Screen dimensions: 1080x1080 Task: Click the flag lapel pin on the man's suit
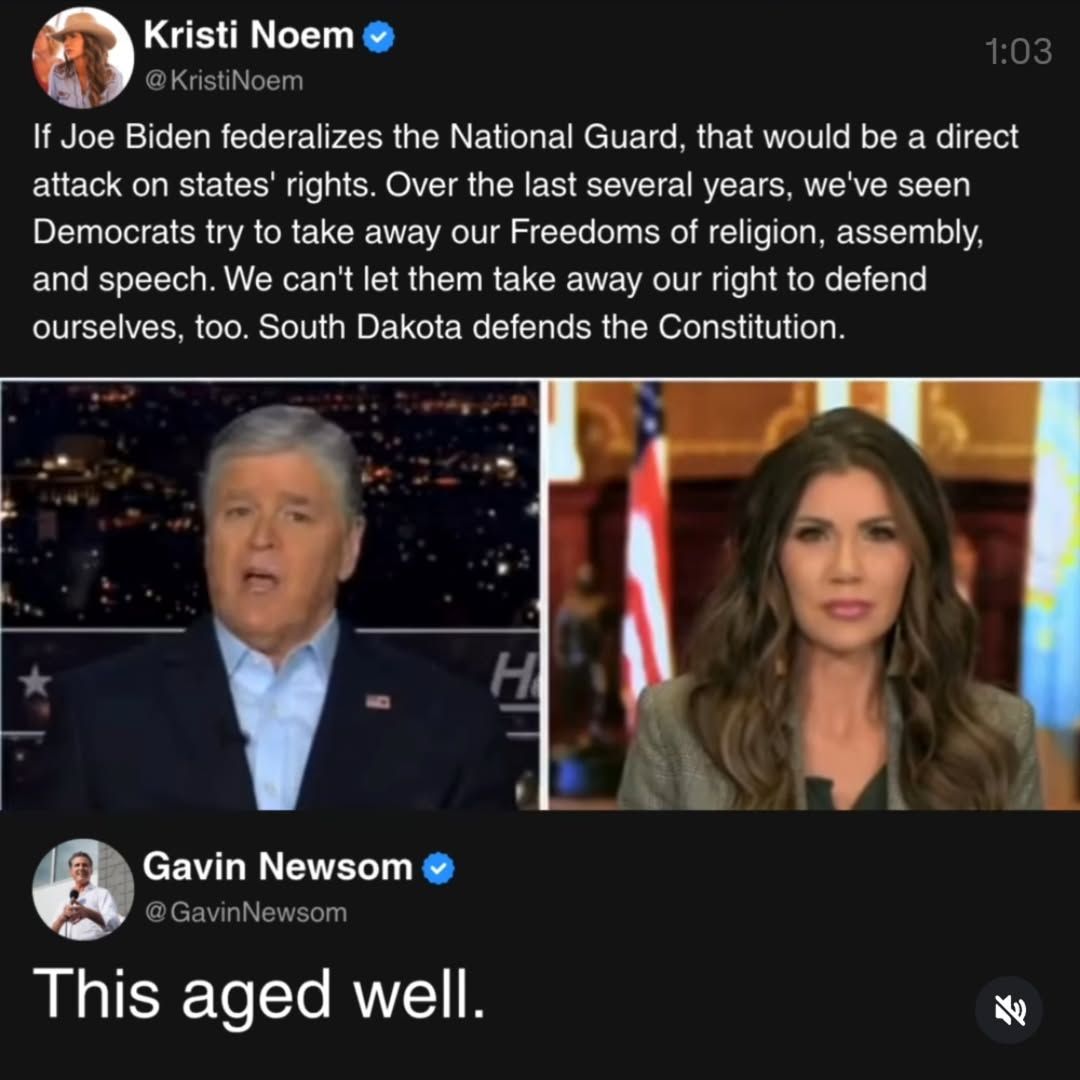(377, 701)
